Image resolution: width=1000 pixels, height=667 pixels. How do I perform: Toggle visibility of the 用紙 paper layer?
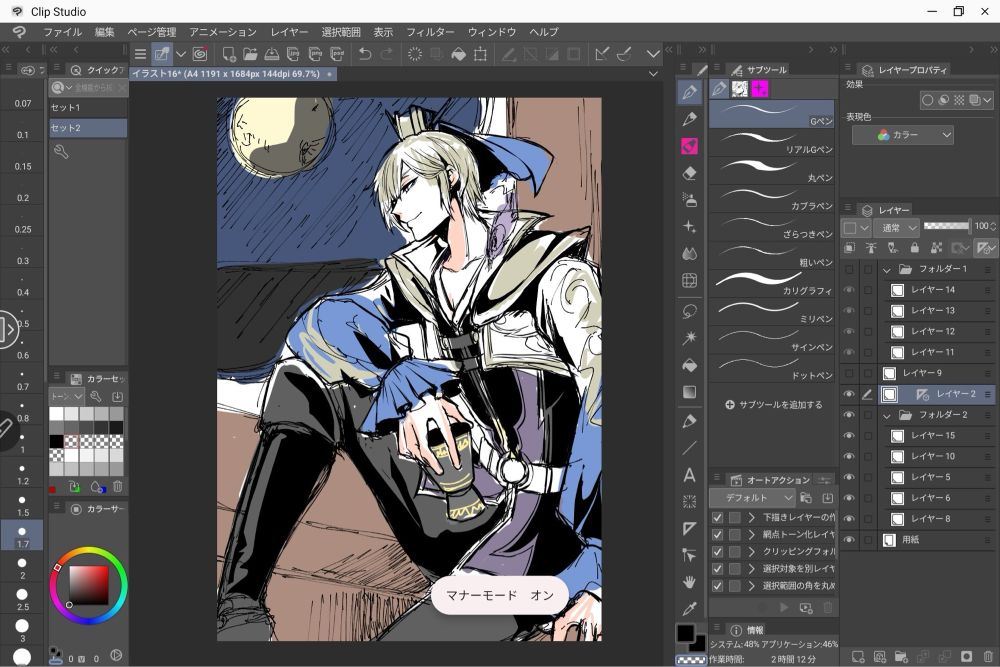(x=849, y=539)
